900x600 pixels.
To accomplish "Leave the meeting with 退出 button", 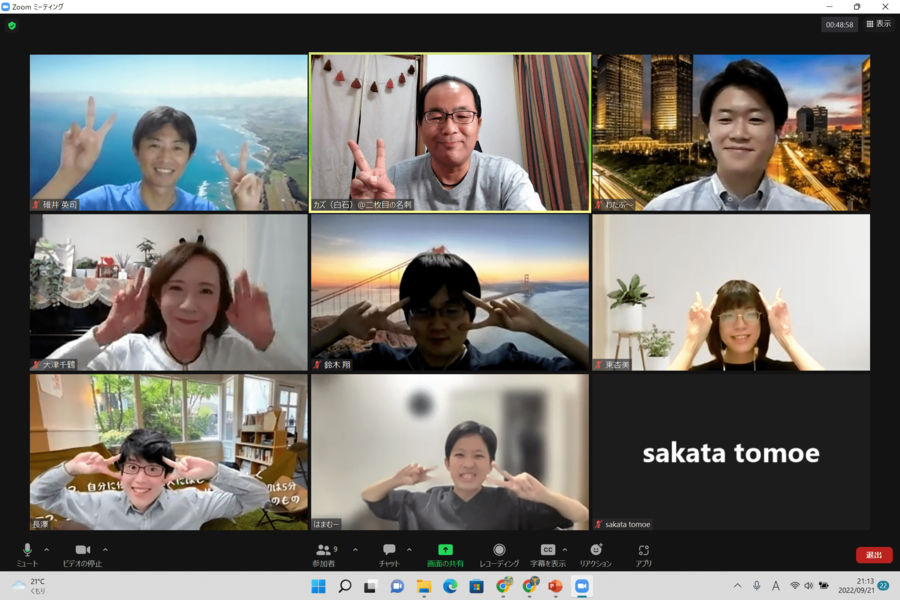I will (x=873, y=555).
